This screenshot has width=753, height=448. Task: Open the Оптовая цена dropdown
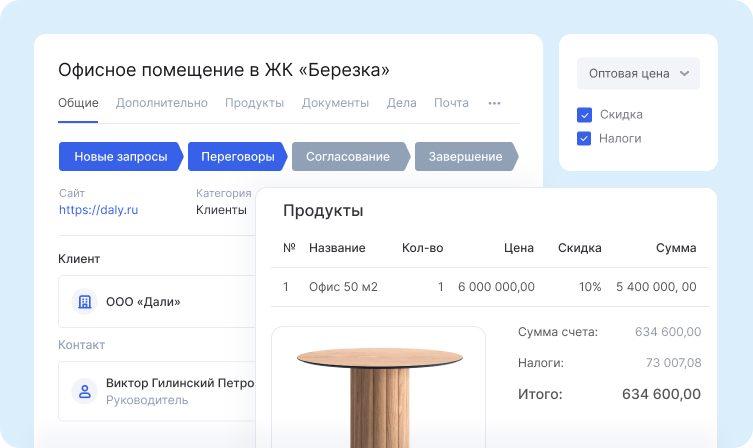pos(638,73)
